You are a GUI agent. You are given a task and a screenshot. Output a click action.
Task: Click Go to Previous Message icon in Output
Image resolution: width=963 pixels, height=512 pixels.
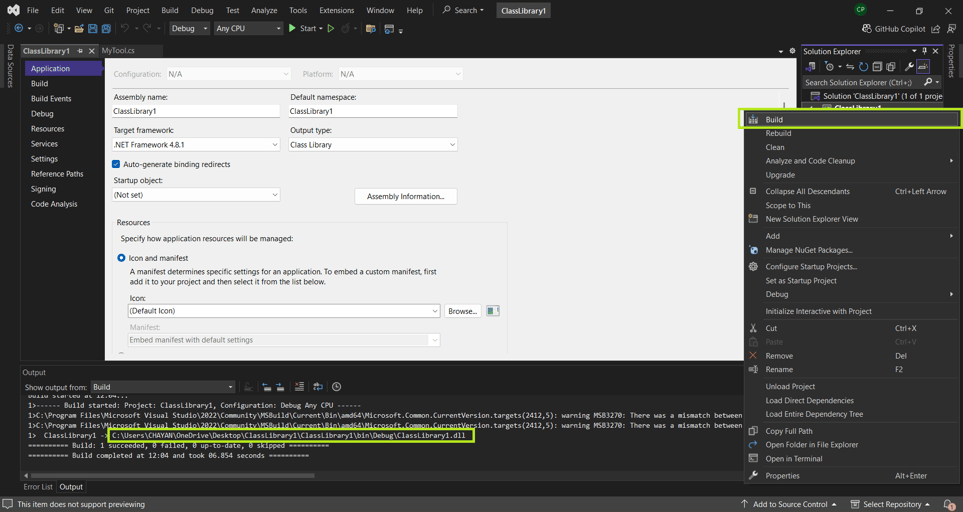click(x=267, y=387)
